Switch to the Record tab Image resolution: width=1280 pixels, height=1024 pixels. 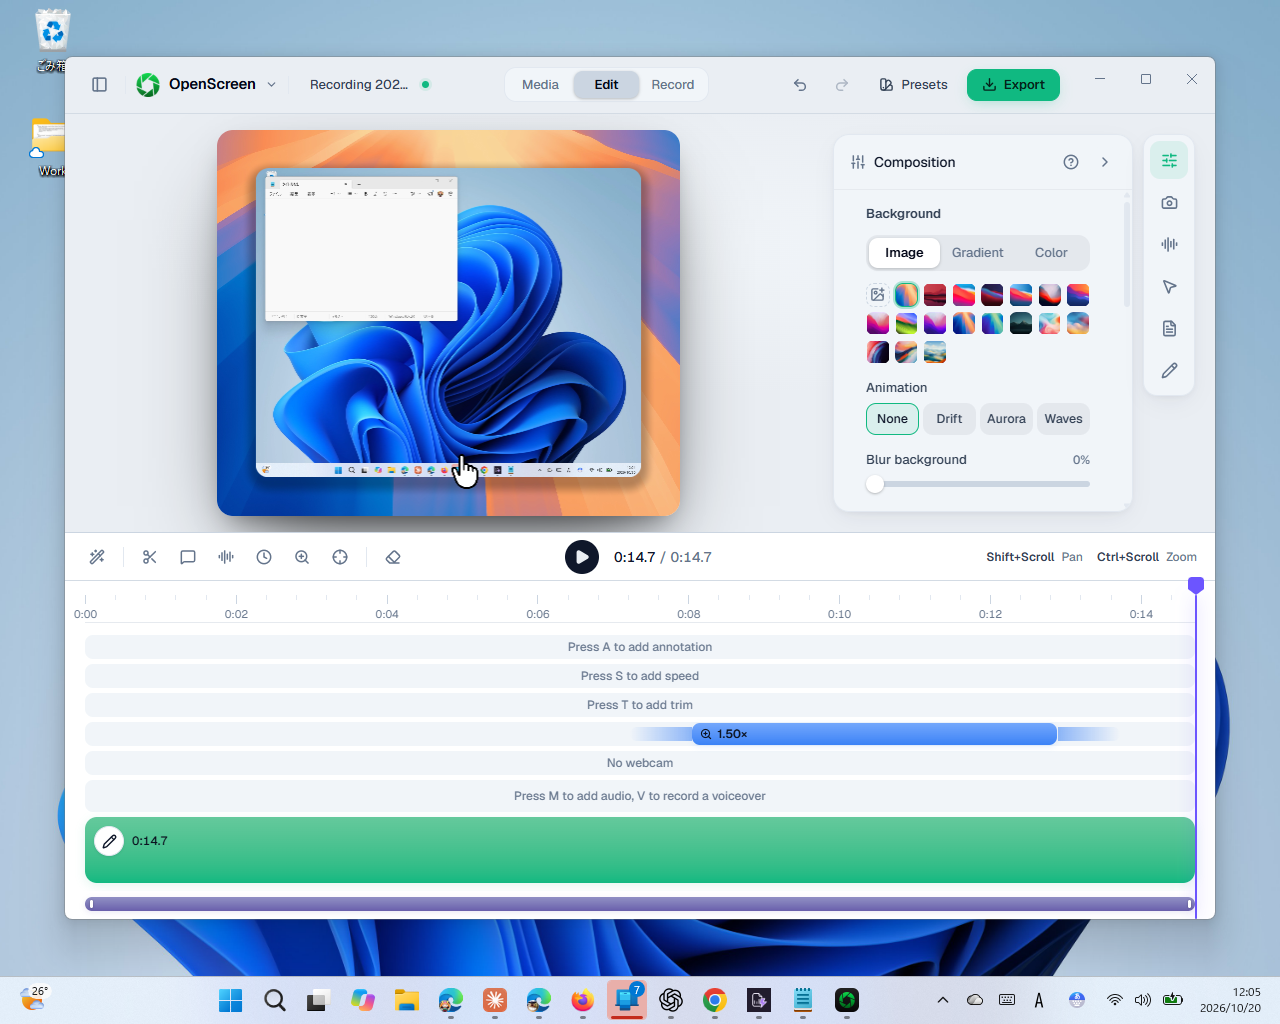click(x=673, y=85)
